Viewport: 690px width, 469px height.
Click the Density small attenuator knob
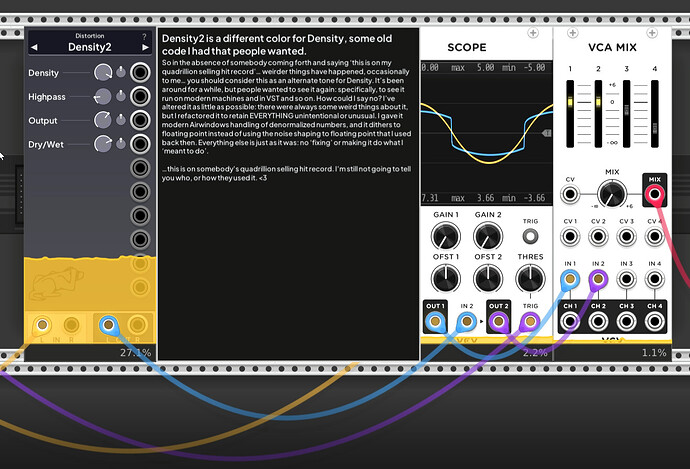[x=121, y=72]
